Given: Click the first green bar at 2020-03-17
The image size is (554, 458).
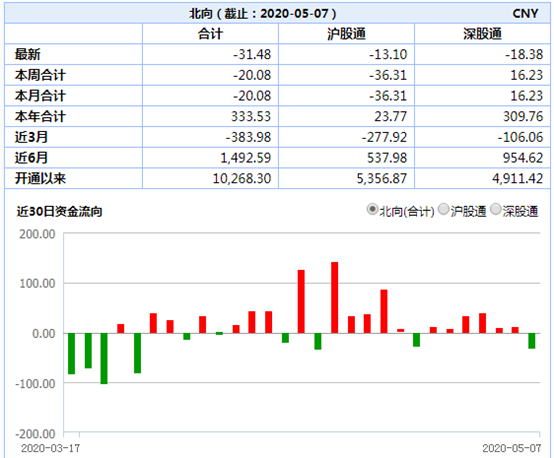Looking at the screenshot, I should tap(71, 353).
